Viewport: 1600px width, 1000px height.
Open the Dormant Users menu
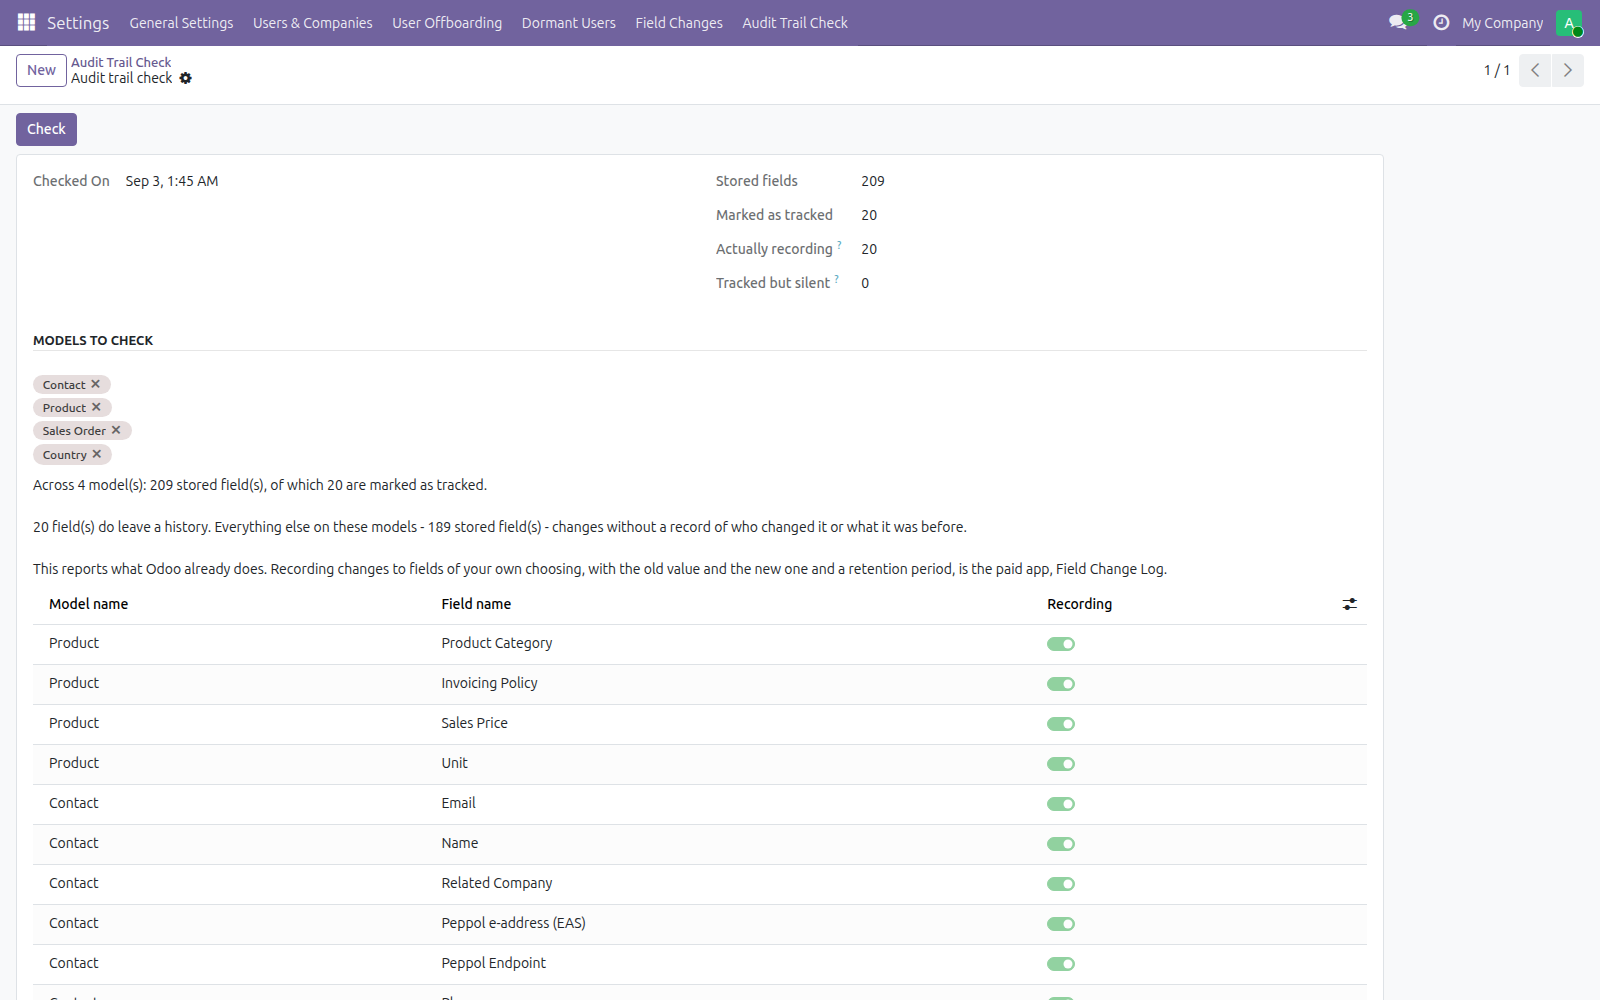(569, 23)
